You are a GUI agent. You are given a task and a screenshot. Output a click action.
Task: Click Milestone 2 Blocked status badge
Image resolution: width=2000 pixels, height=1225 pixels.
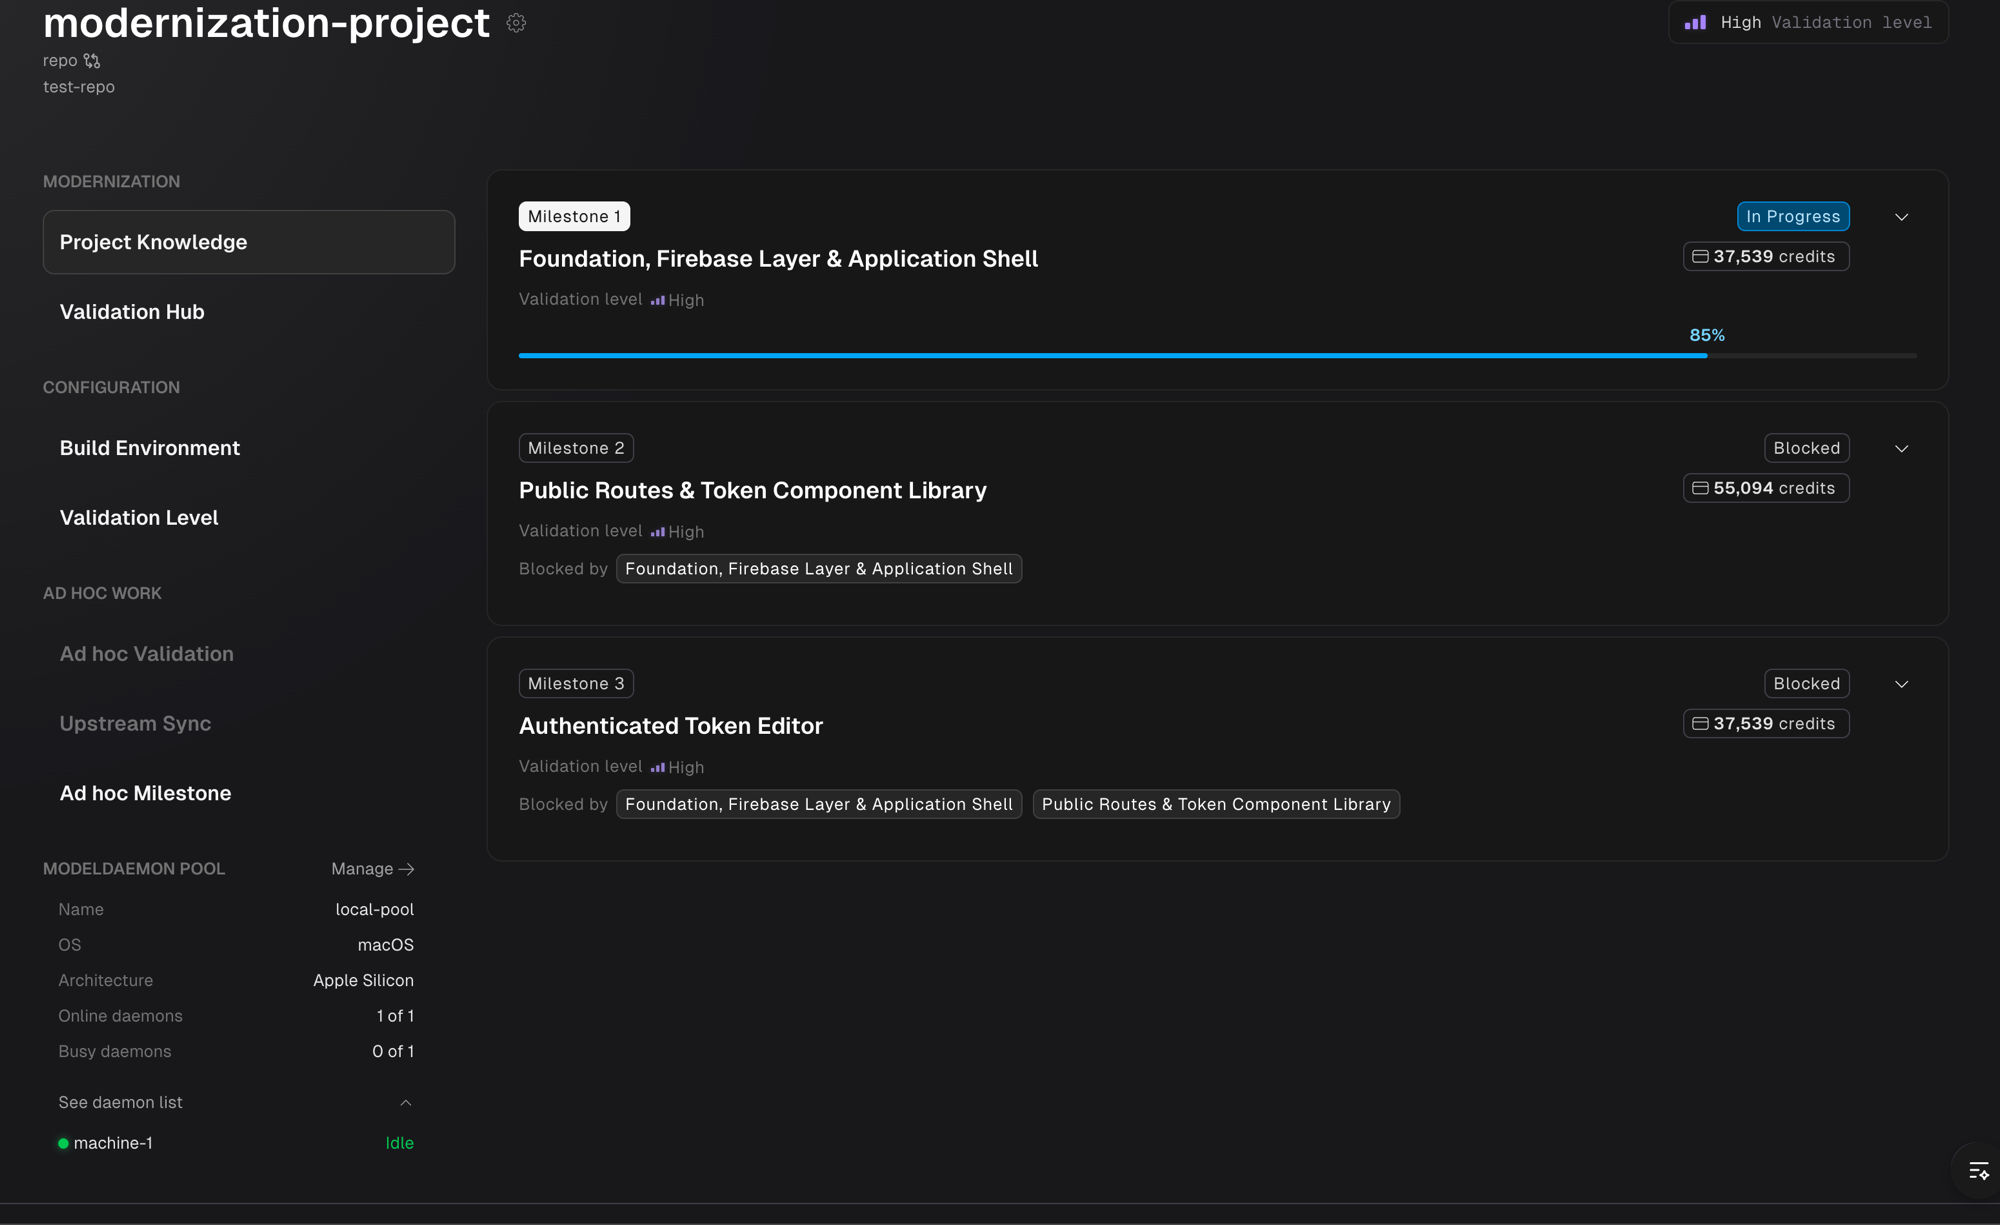pos(1806,448)
